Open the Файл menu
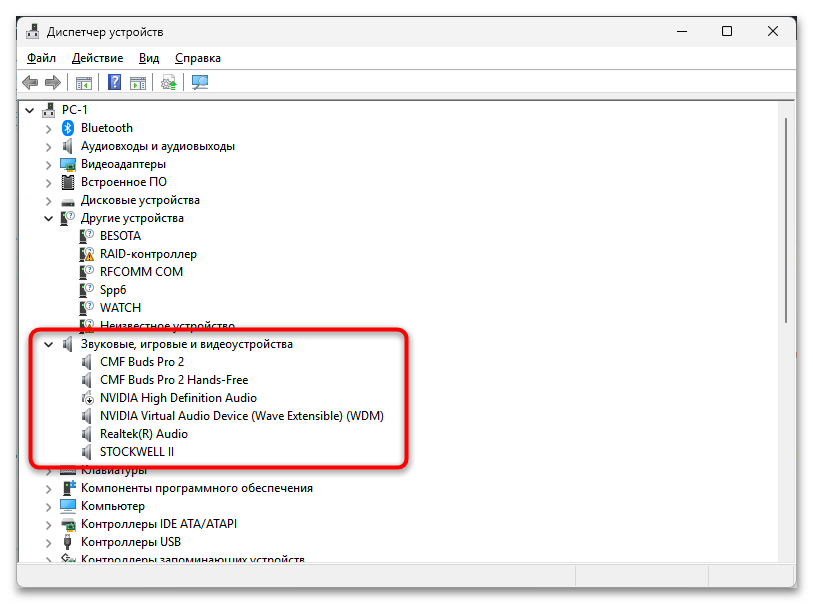Image resolution: width=813 pixels, height=604 pixels. 41,58
